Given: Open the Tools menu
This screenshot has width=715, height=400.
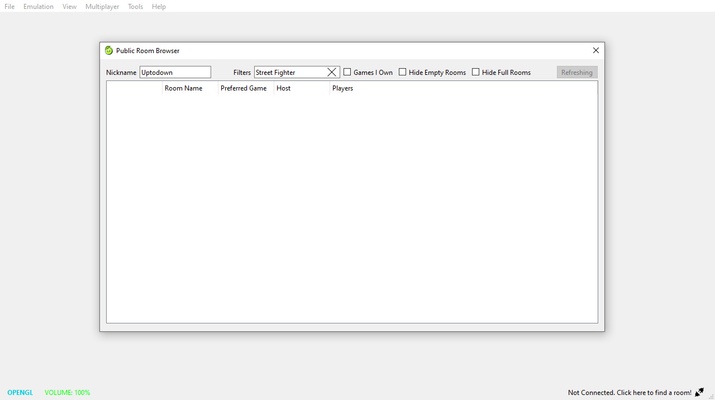Looking at the screenshot, I should coord(135,6).
